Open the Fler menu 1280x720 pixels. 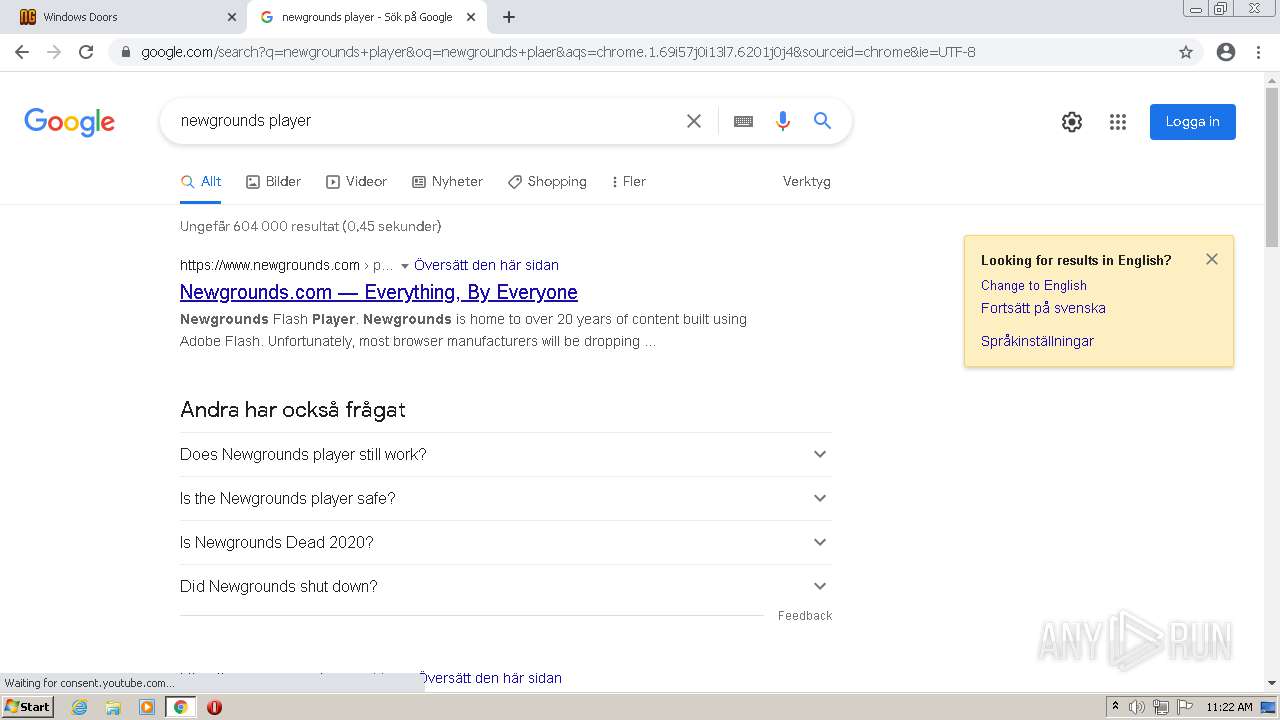click(629, 182)
